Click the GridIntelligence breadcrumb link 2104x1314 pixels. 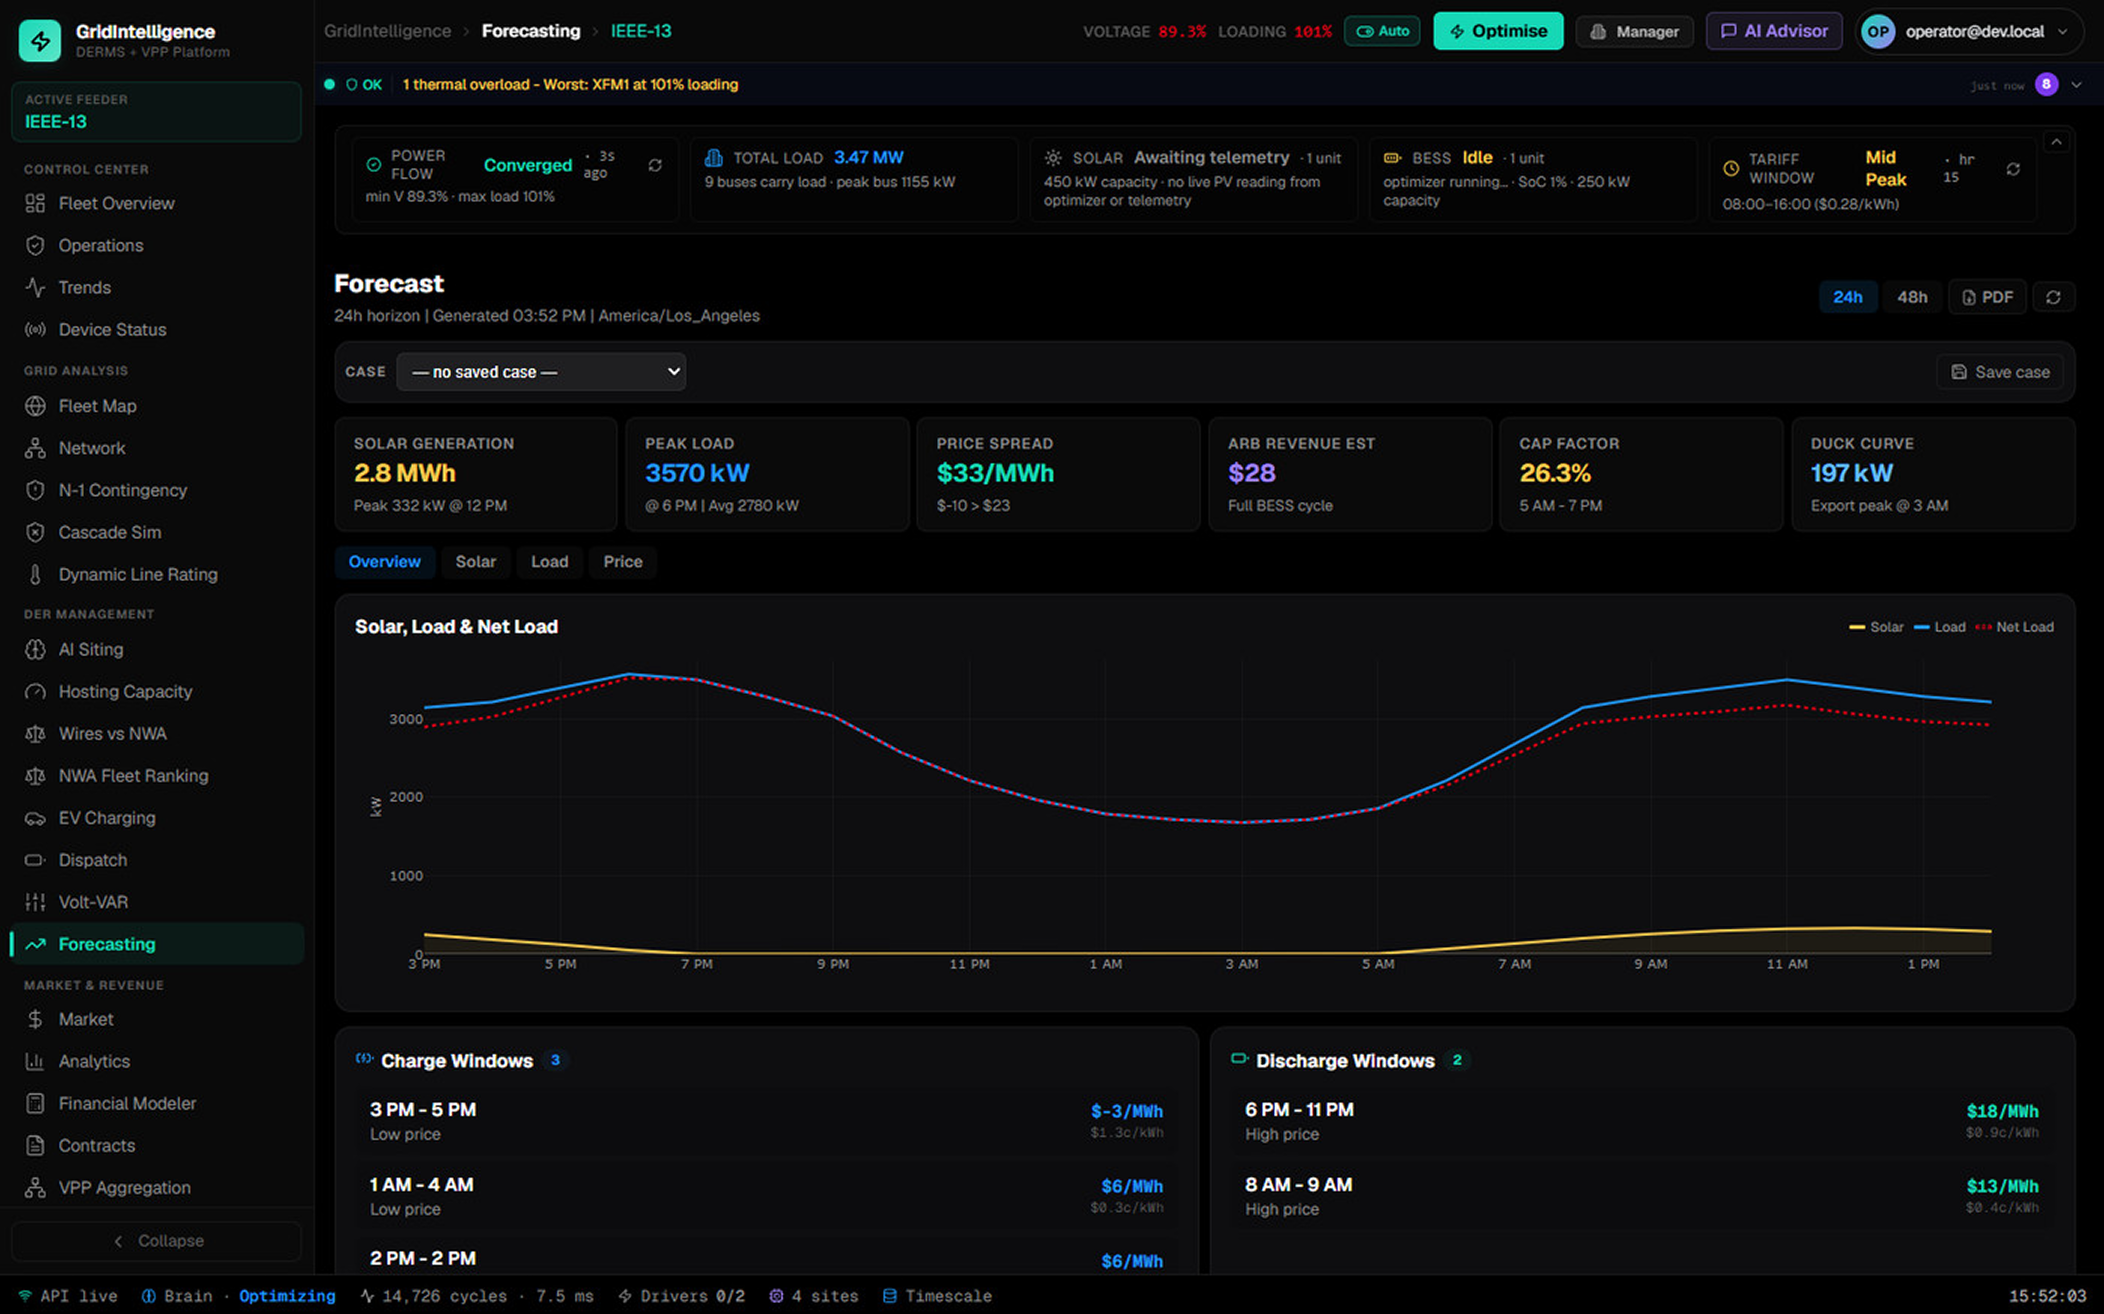coord(387,31)
